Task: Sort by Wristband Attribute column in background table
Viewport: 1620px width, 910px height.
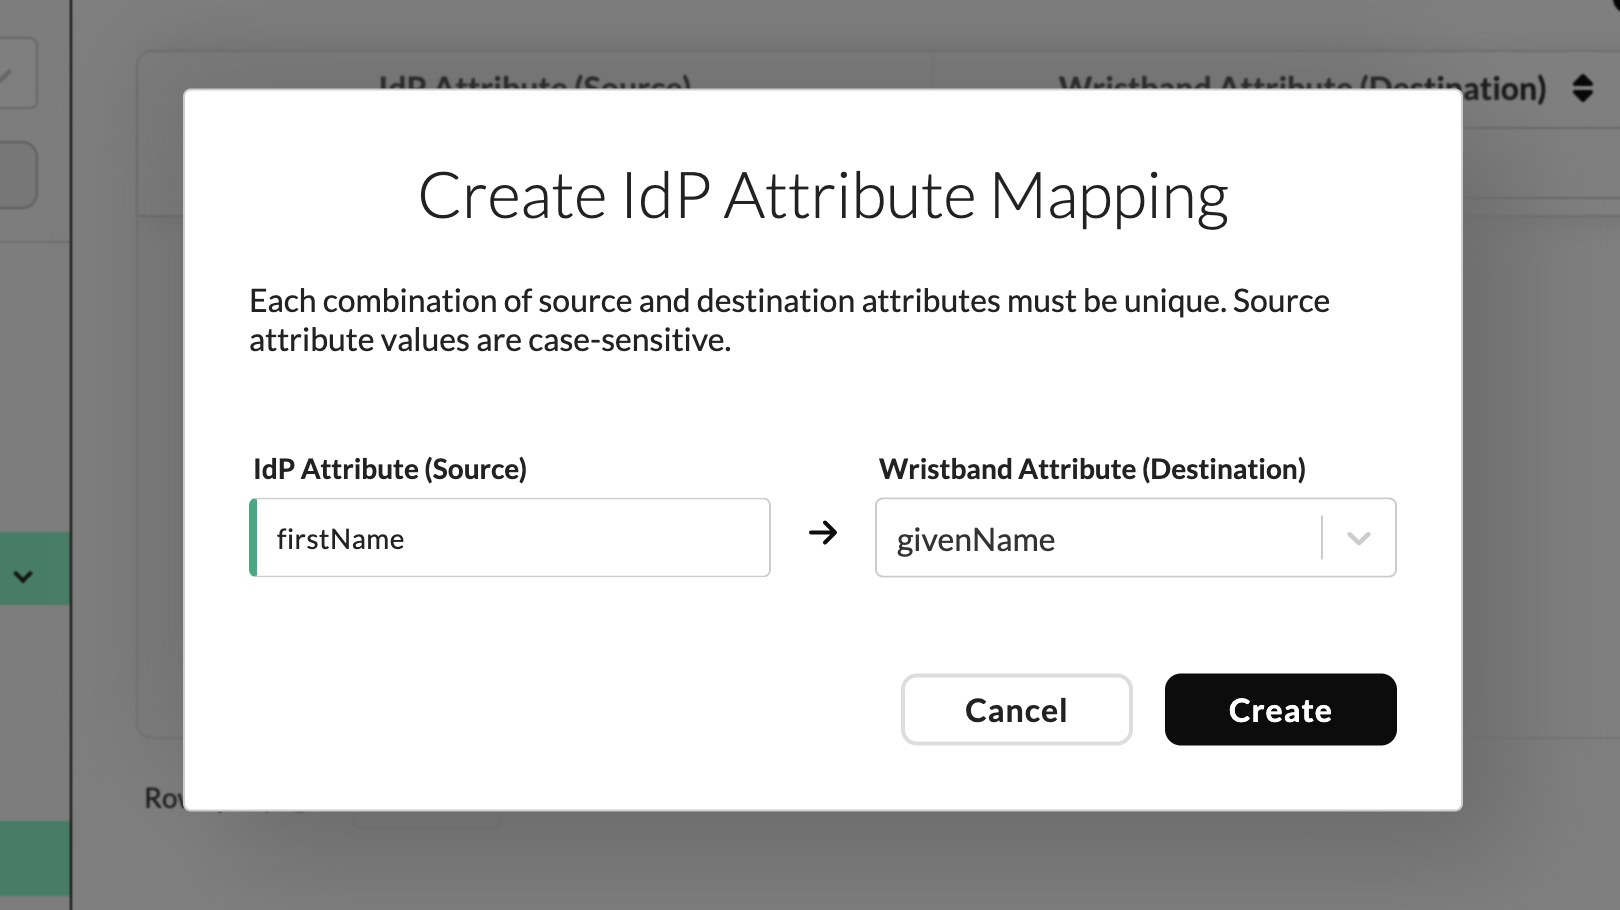Action: (x=1582, y=88)
